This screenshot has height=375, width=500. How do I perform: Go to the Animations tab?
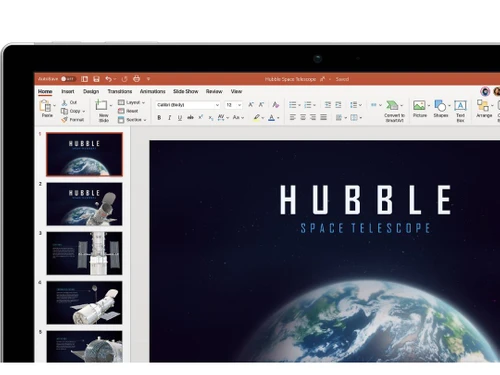153,91
